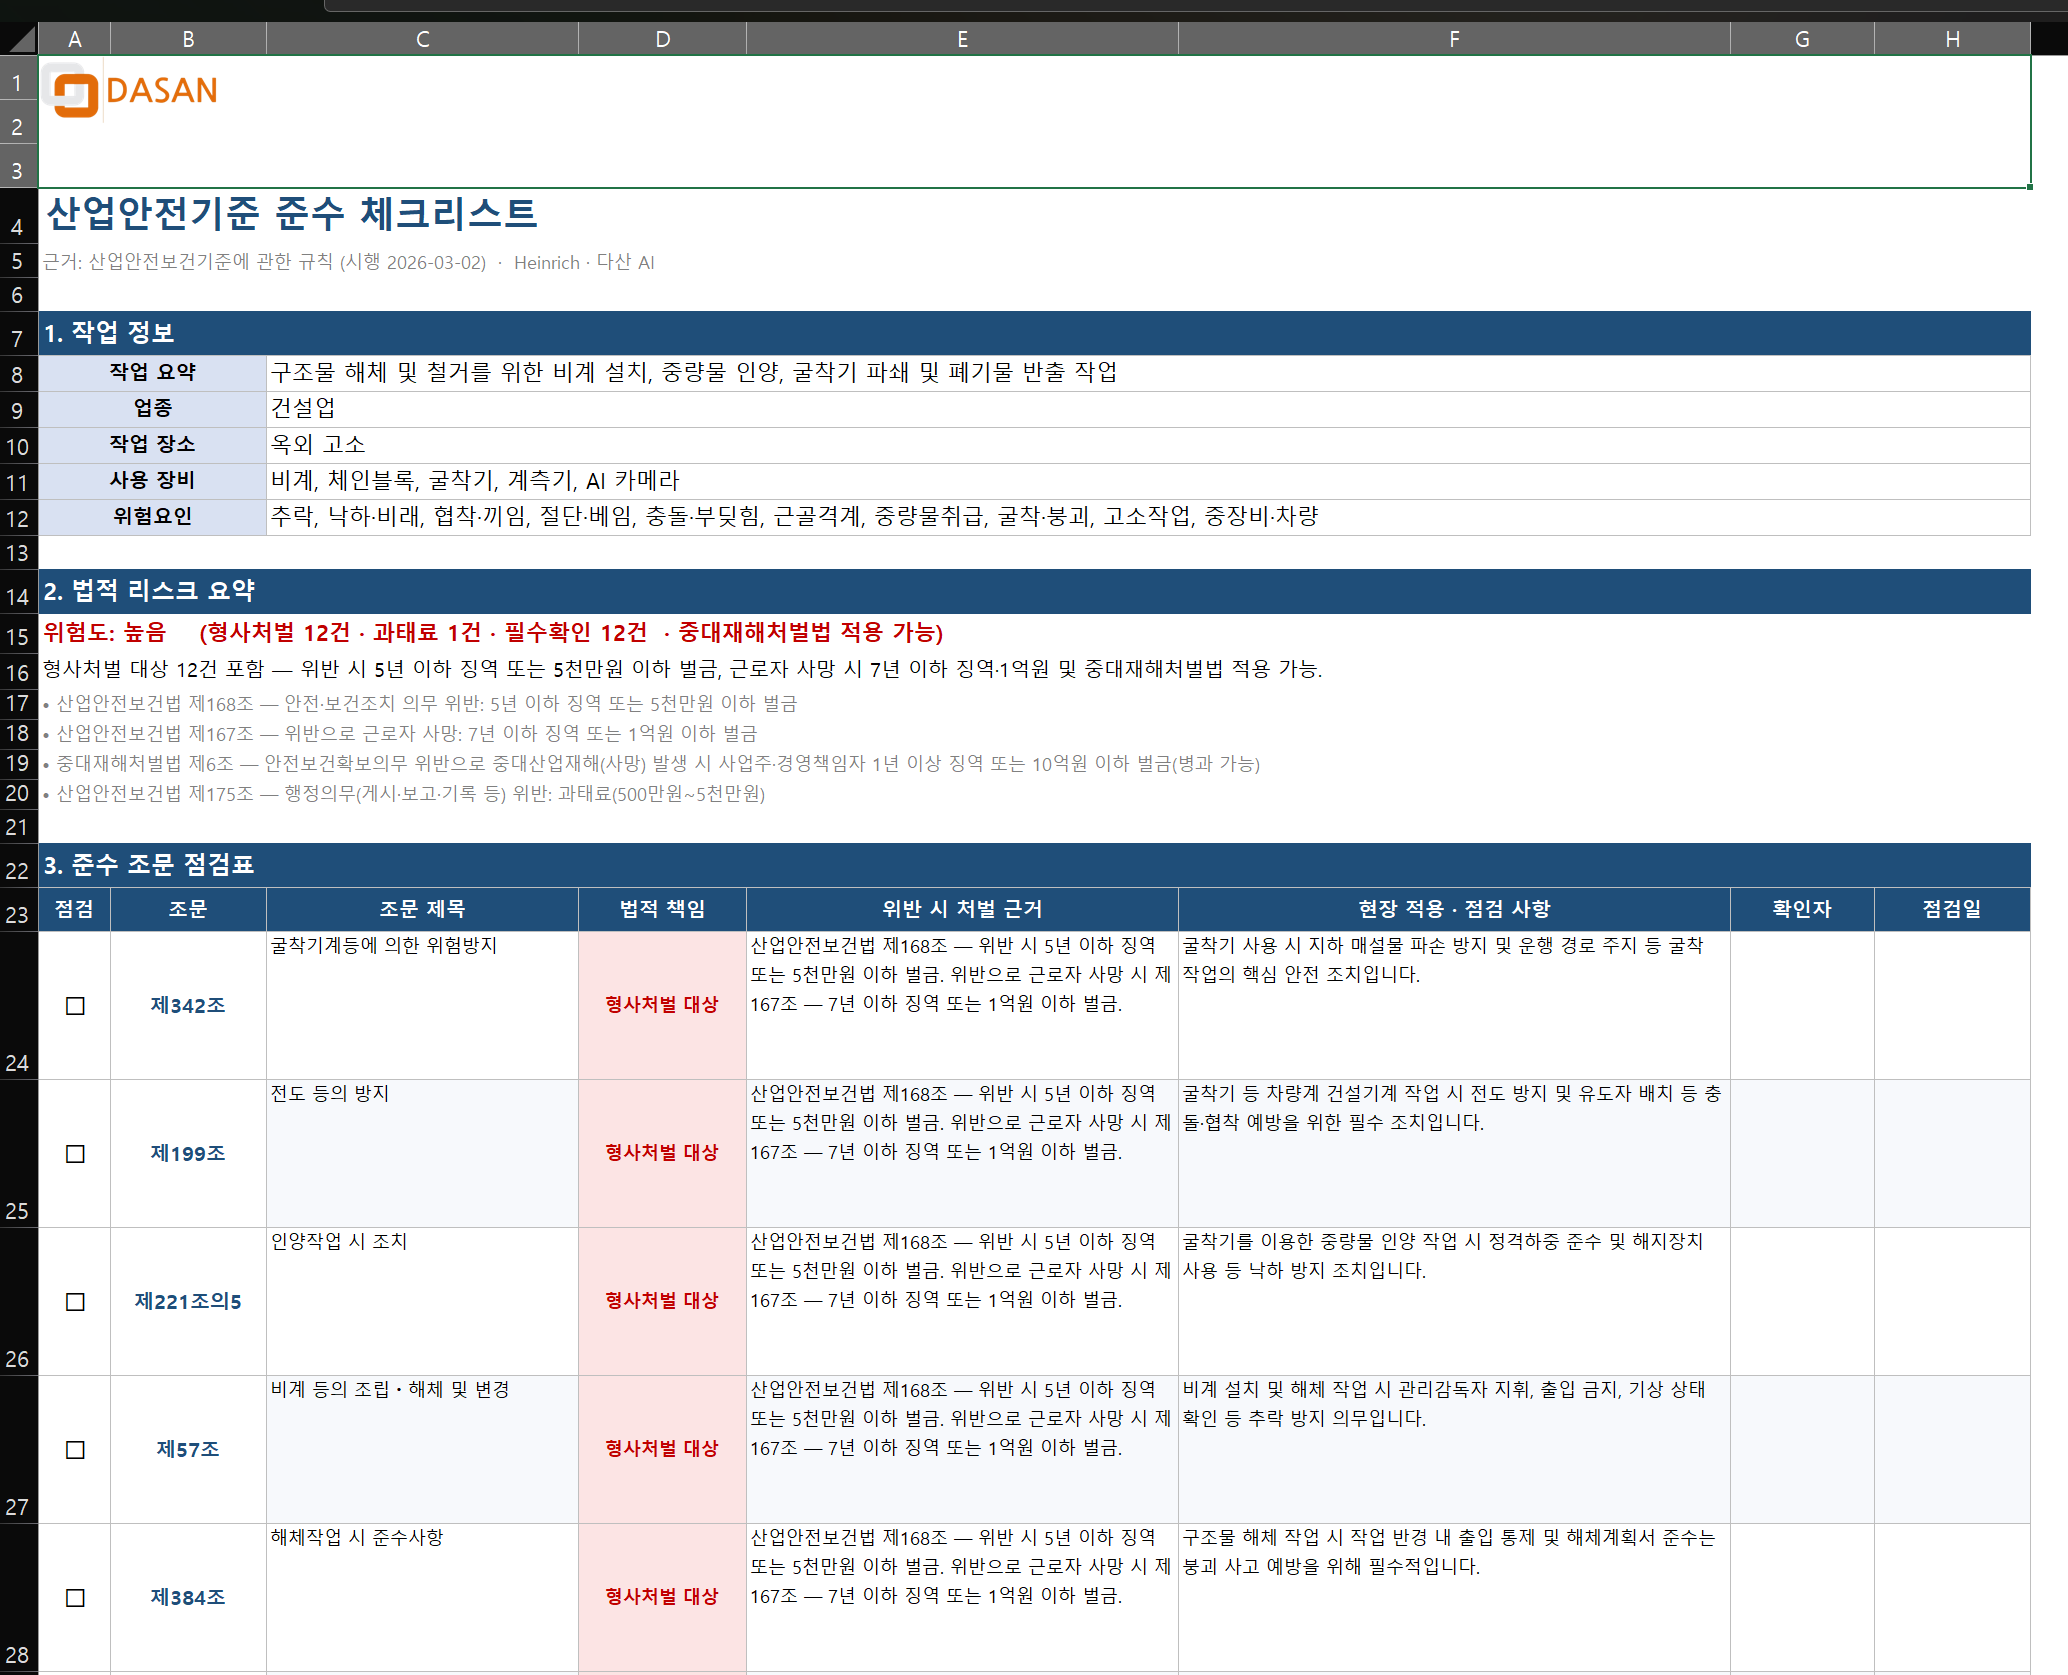The width and height of the screenshot is (2068, 1675).
Task: Click the 확인자 cell for 제342조
Action: click(1803, 1006)
